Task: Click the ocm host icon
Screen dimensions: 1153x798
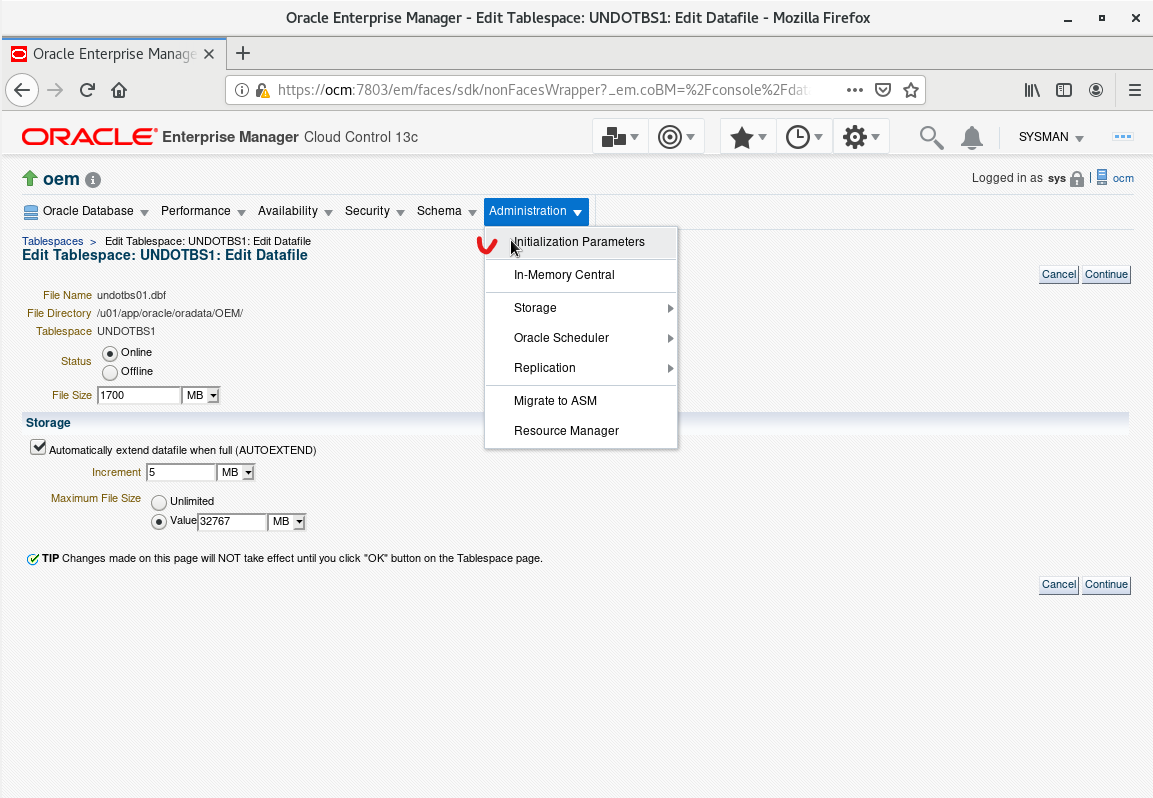Action: [x=1102, y=177]
